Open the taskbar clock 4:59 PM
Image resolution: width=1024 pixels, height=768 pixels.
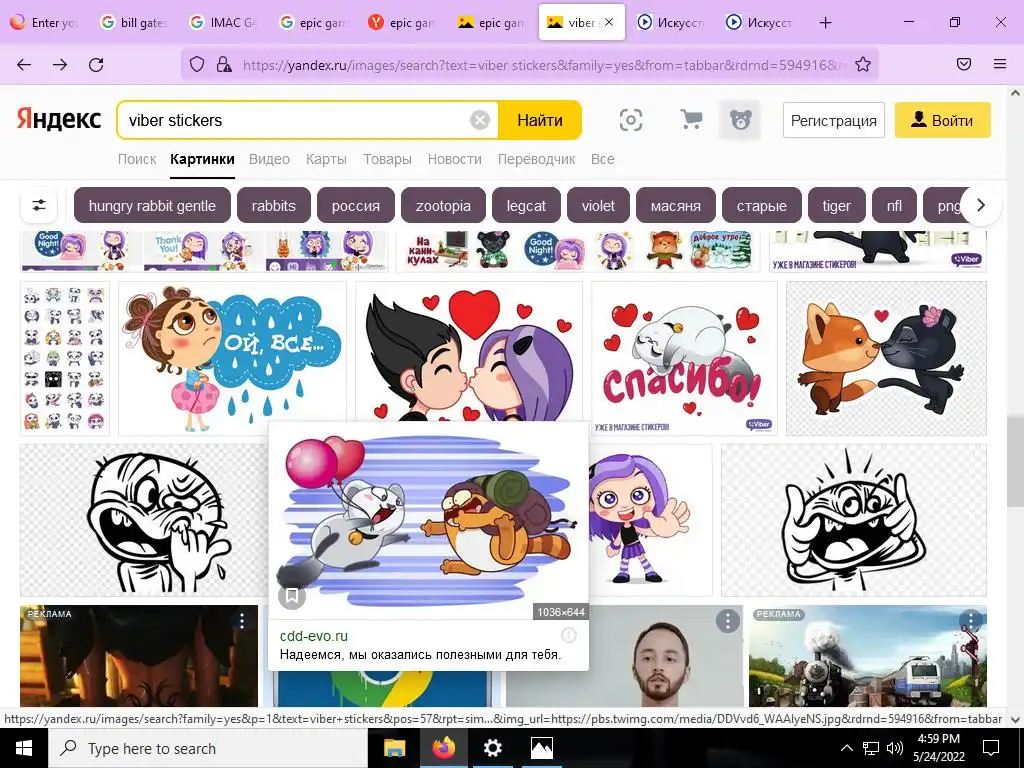click(x=938, y=748)
